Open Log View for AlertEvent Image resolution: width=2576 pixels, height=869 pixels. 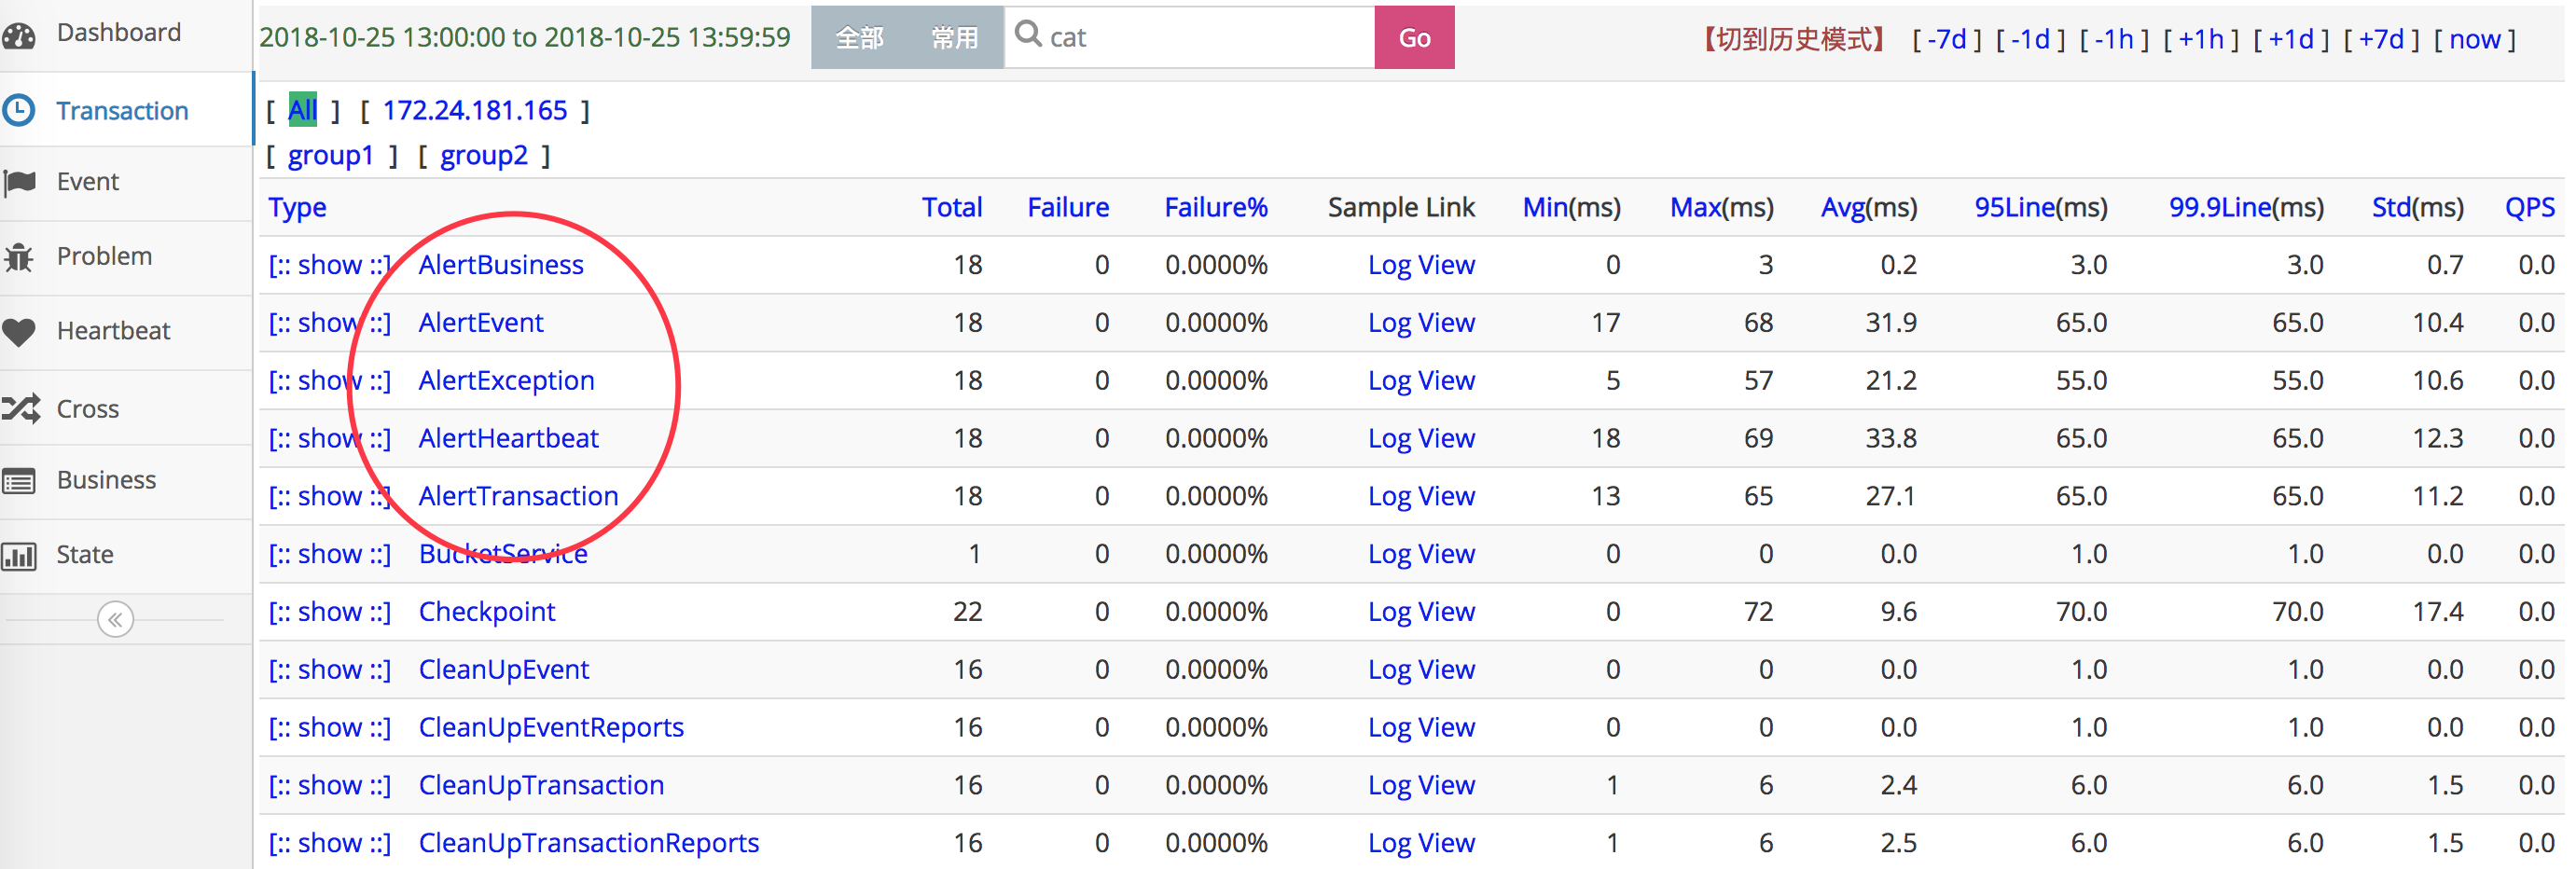coord(1420,323)
